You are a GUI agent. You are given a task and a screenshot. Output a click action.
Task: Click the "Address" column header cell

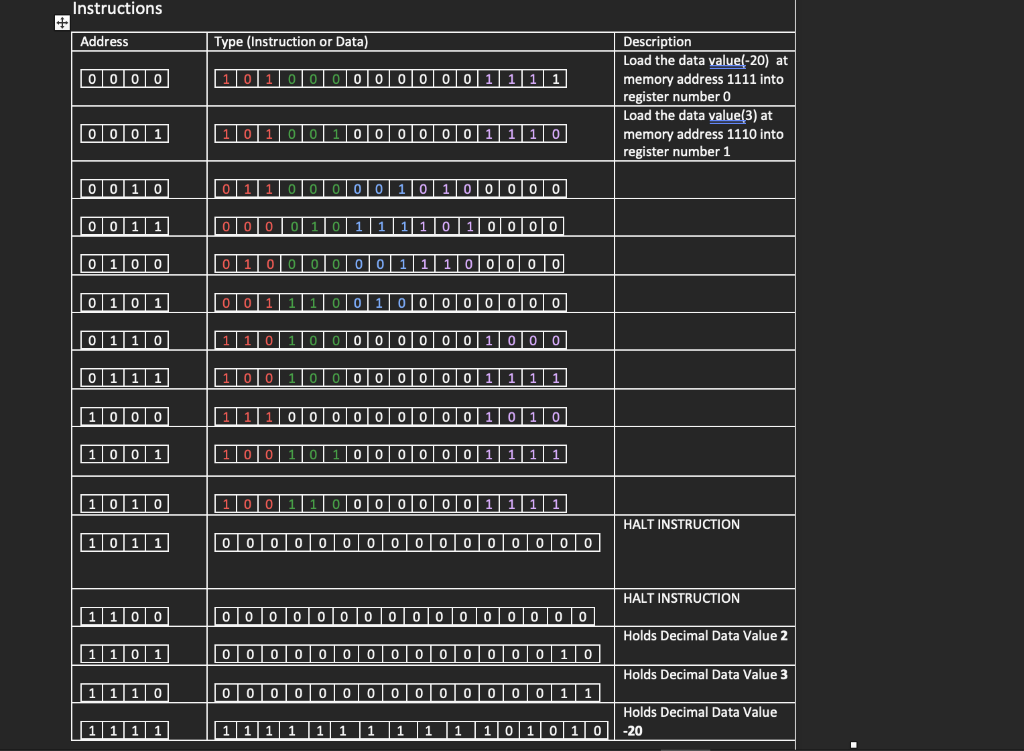click(x=105, y=41)
